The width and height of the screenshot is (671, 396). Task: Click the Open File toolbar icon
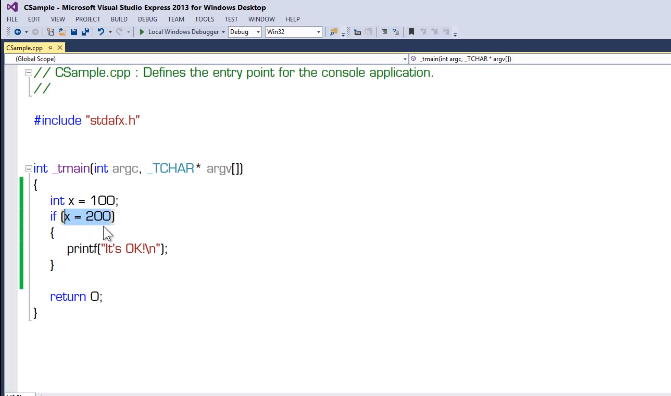62,32
